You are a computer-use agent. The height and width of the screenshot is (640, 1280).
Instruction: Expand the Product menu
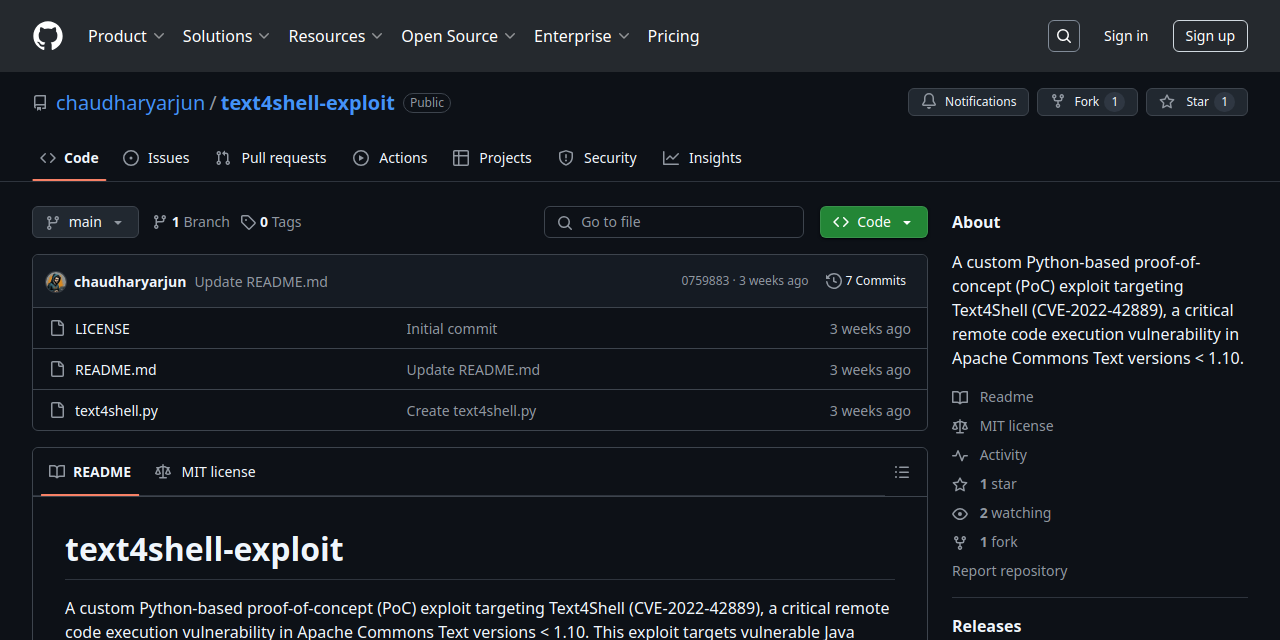point(126,36)
